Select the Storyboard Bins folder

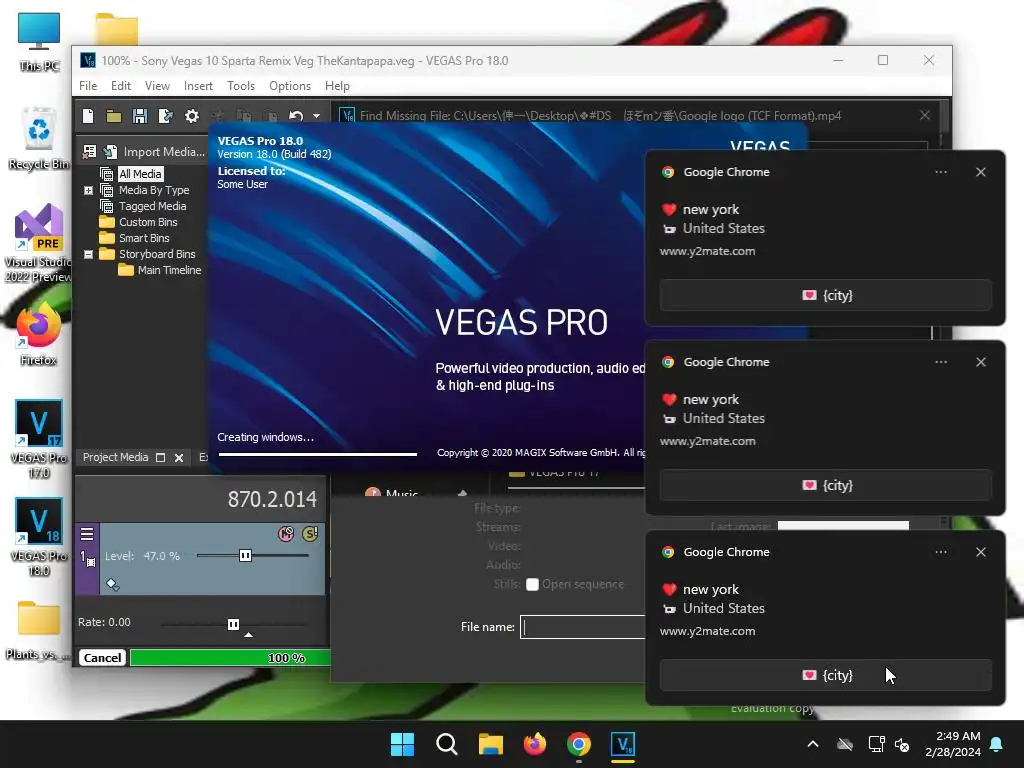click(x=157, y=254)
